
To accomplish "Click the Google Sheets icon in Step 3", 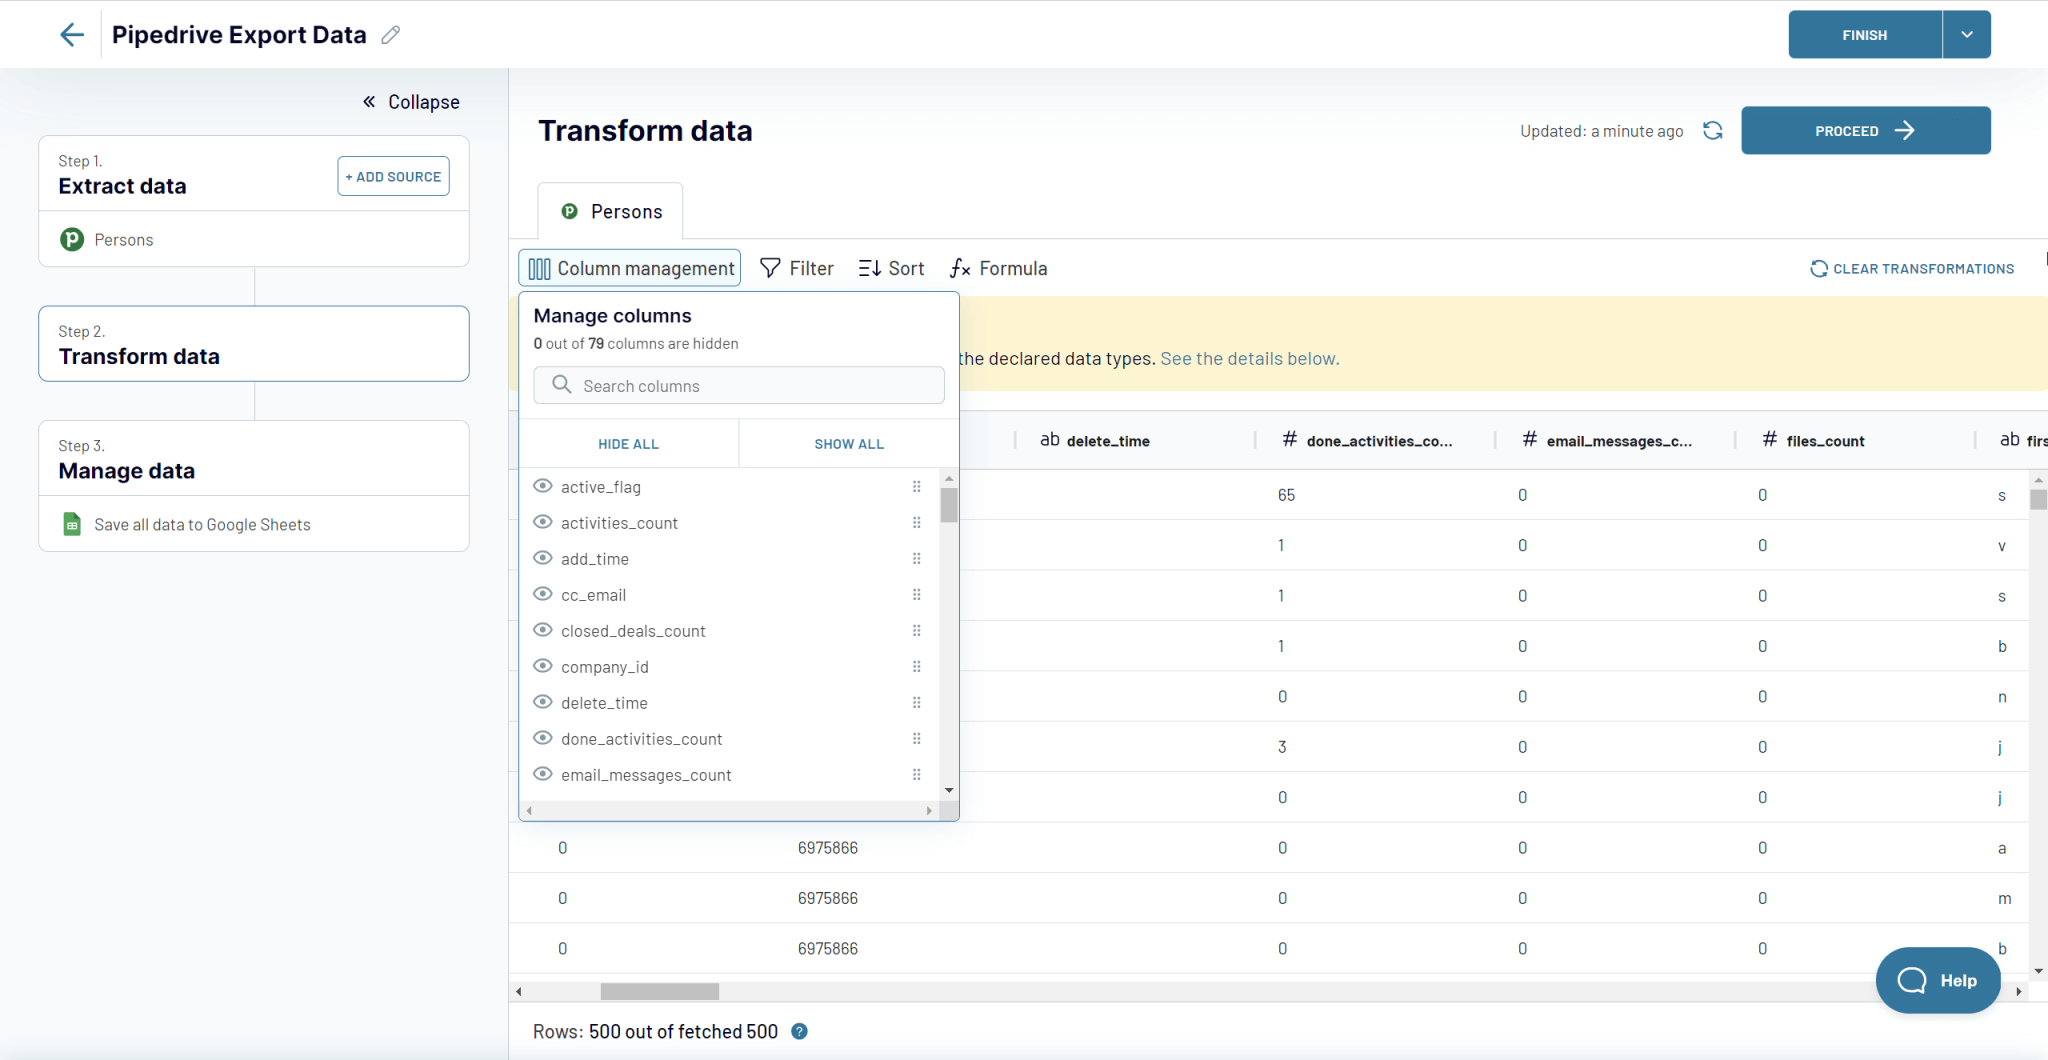I will [71, 524].
